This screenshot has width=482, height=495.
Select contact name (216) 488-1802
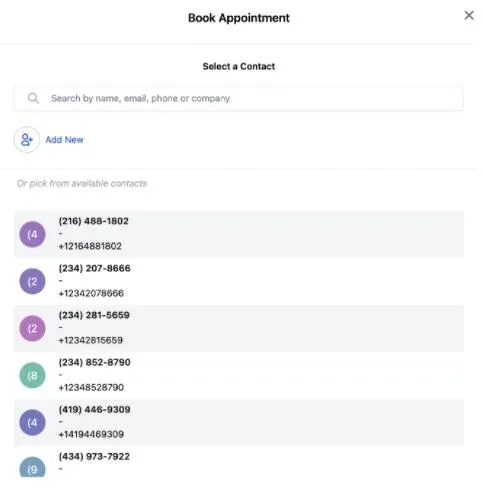(x=93, y=221)
